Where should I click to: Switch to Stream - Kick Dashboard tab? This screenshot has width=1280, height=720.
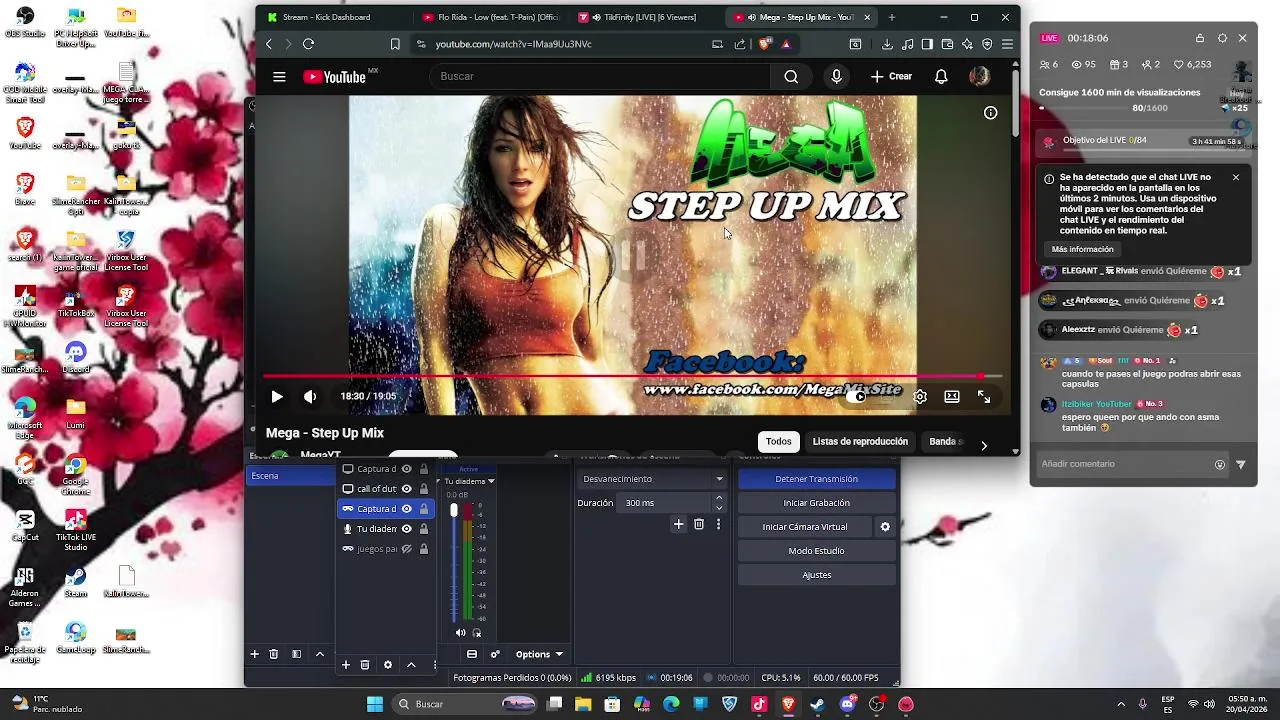click(x=327, y=17)
